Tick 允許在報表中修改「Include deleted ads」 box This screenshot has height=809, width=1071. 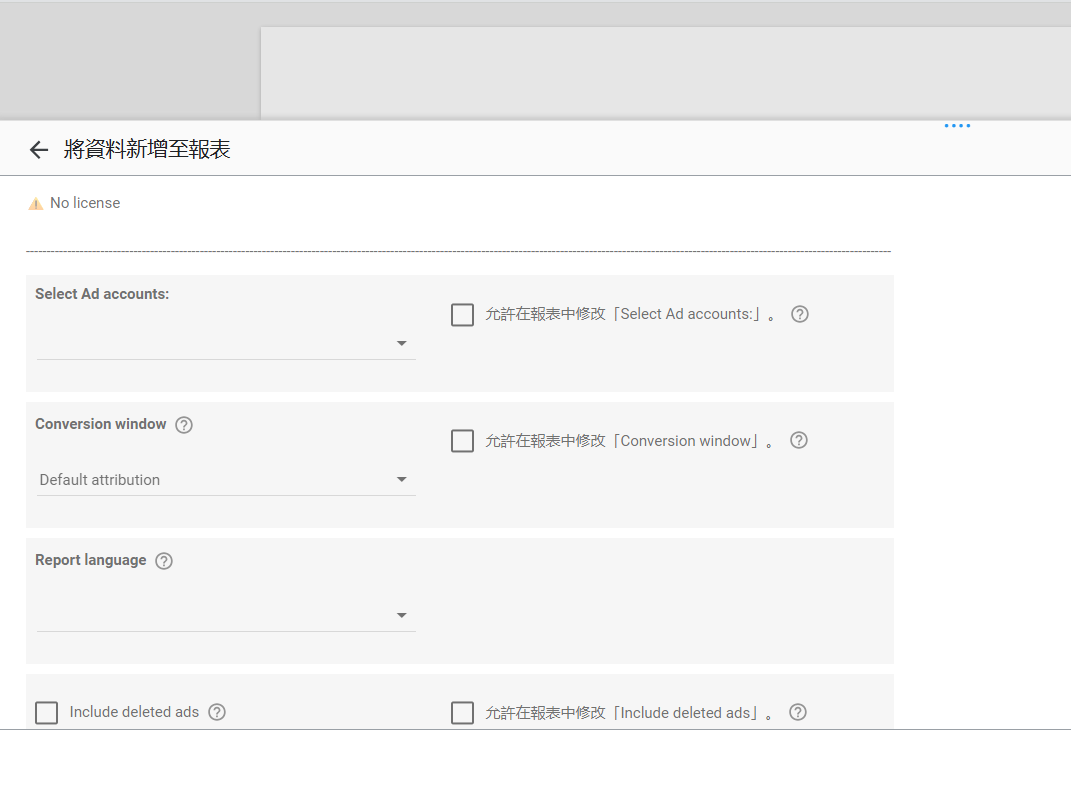[x=462, y=712]
